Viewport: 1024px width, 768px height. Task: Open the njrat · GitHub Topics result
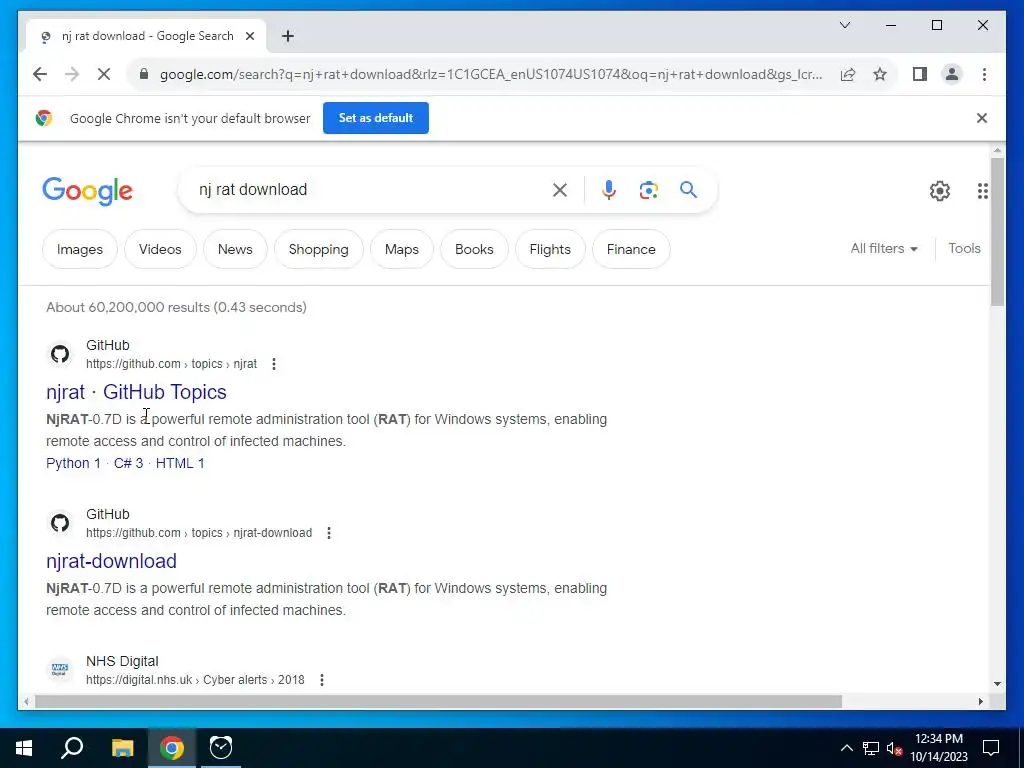point(136,392)
